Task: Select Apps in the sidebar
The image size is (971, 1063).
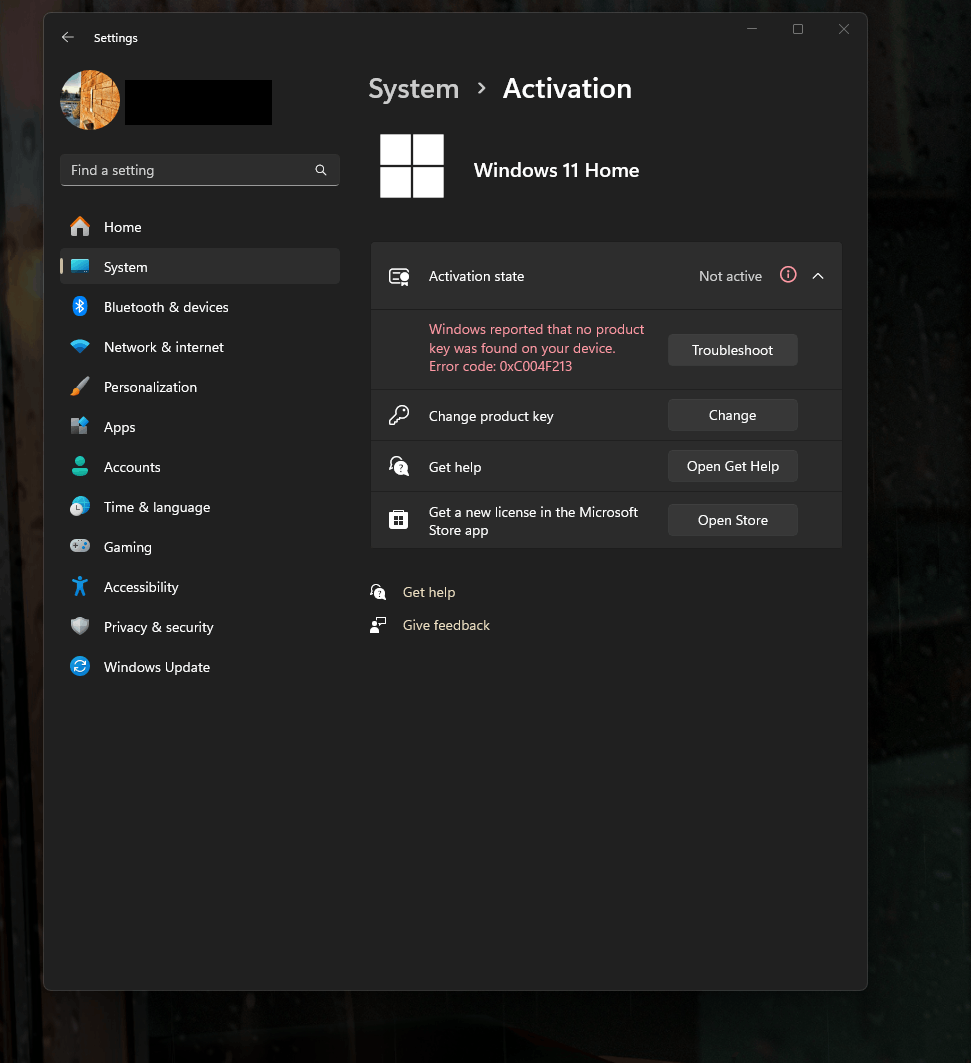Action: pos(119,427)
